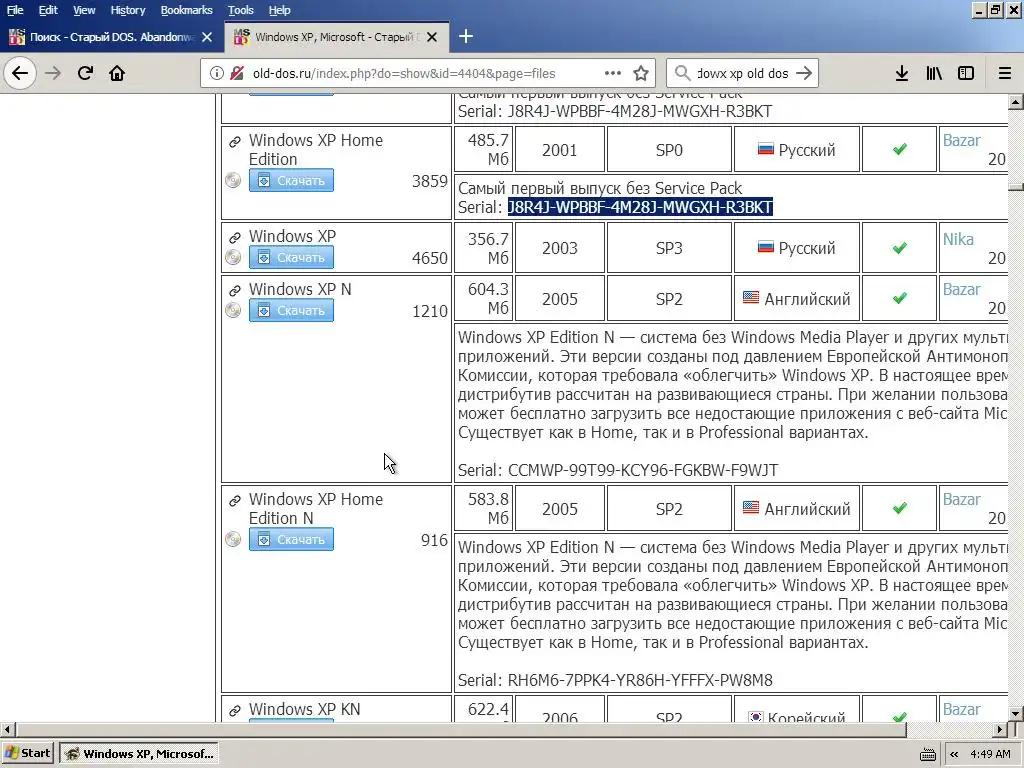The height and width of the screenshot is (768, 1024).
Task: Open the Library bookmarks and history icon
Action: [x=934, y=73]
